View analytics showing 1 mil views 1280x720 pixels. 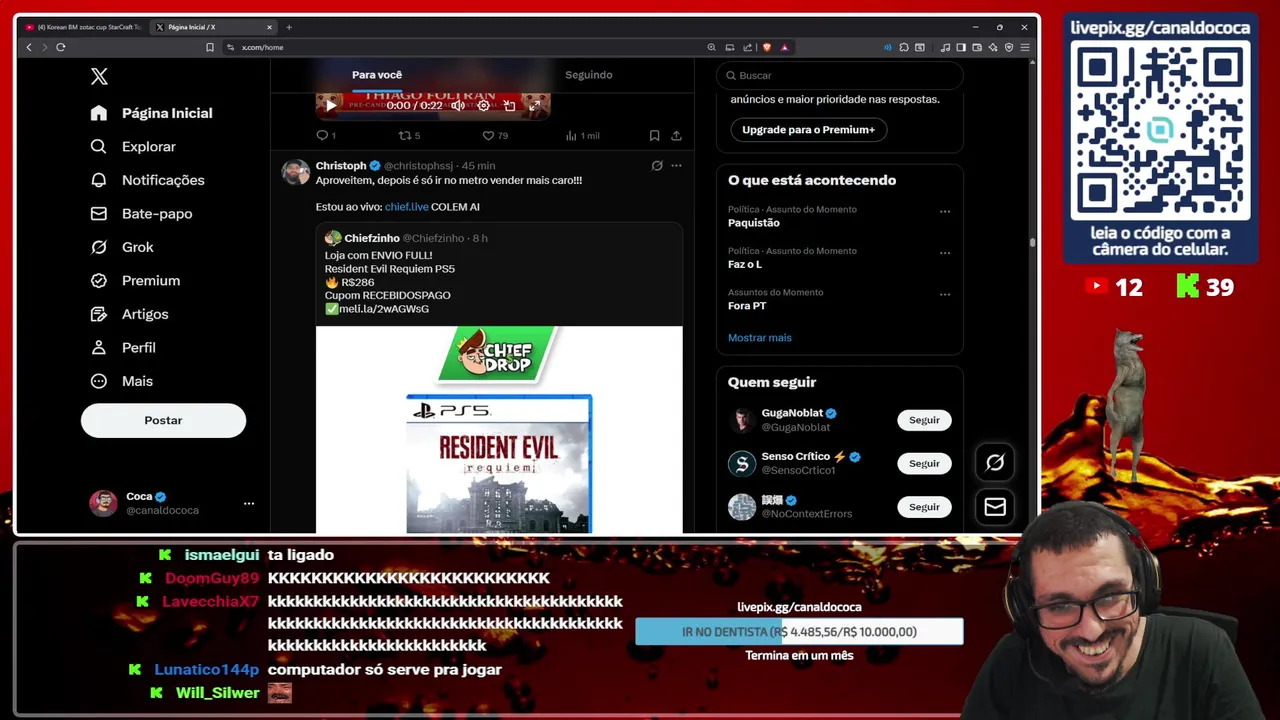point(582,135)
